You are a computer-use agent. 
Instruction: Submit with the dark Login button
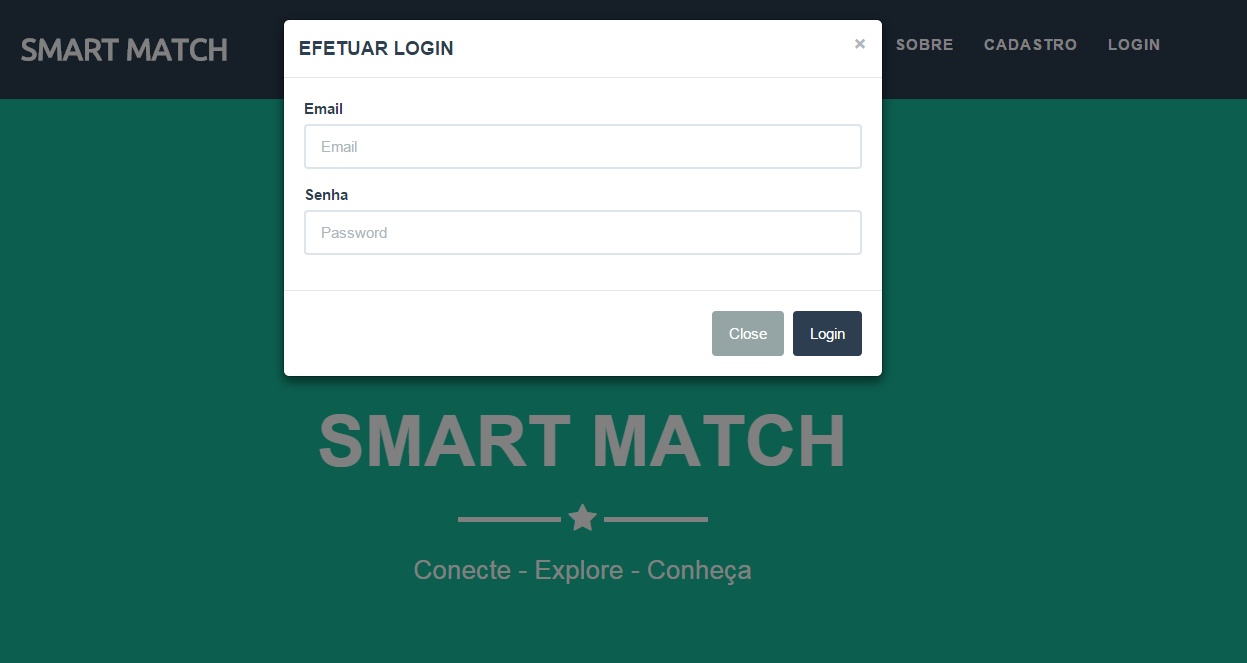[x=827, y=334]
